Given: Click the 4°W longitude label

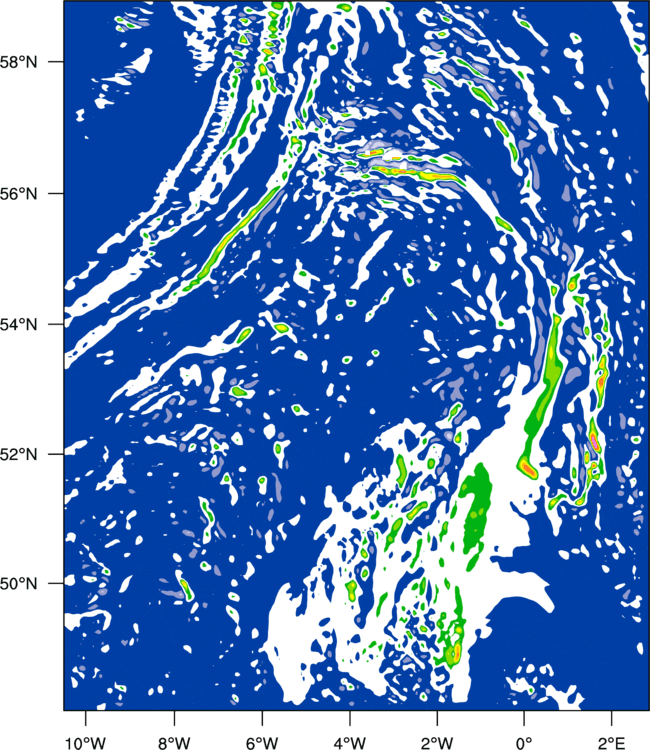Looking at the screenshot, I should (x=350, y=743).
